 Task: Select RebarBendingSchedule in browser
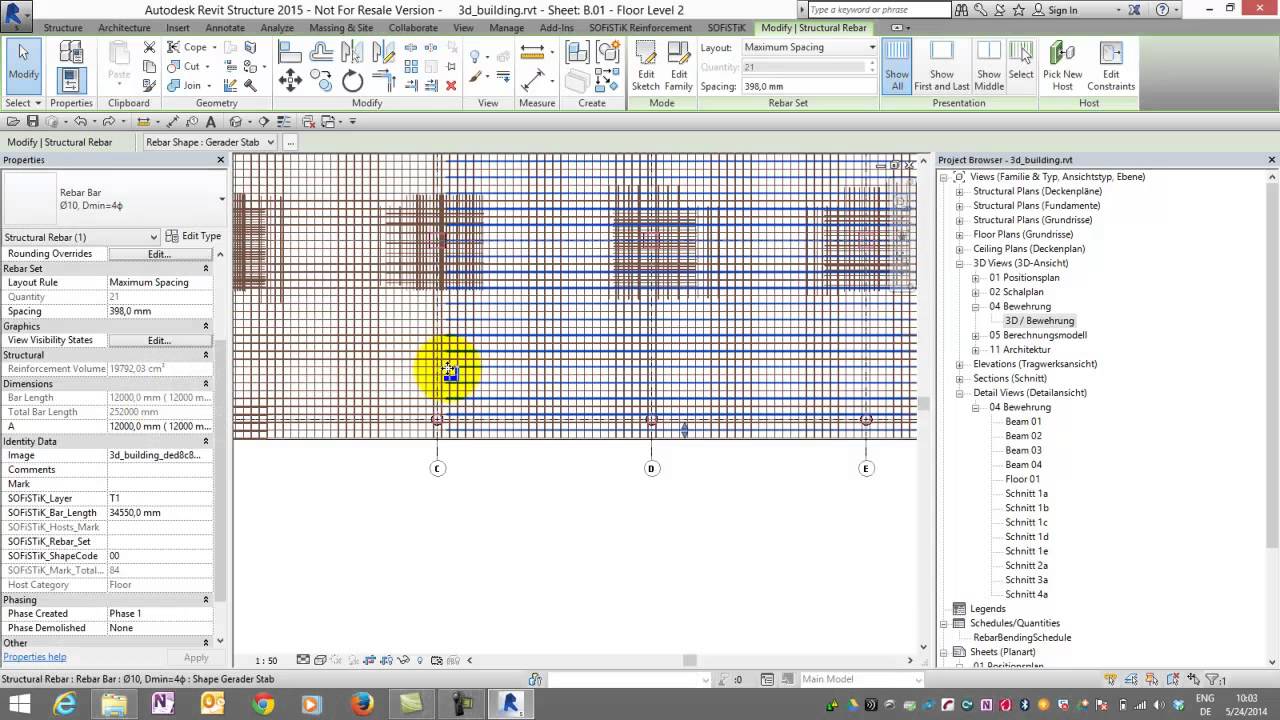[x=1022, y=638]
